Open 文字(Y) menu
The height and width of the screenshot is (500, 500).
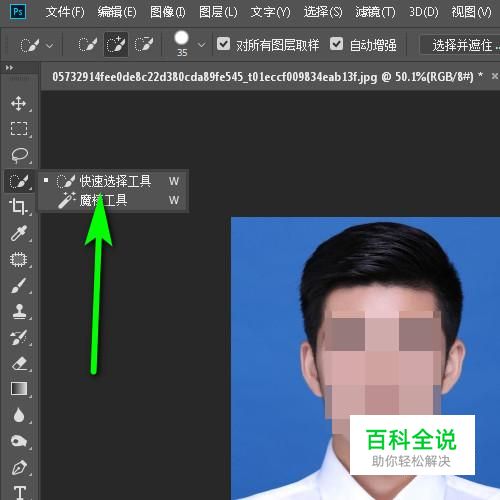tap(270, 12)
